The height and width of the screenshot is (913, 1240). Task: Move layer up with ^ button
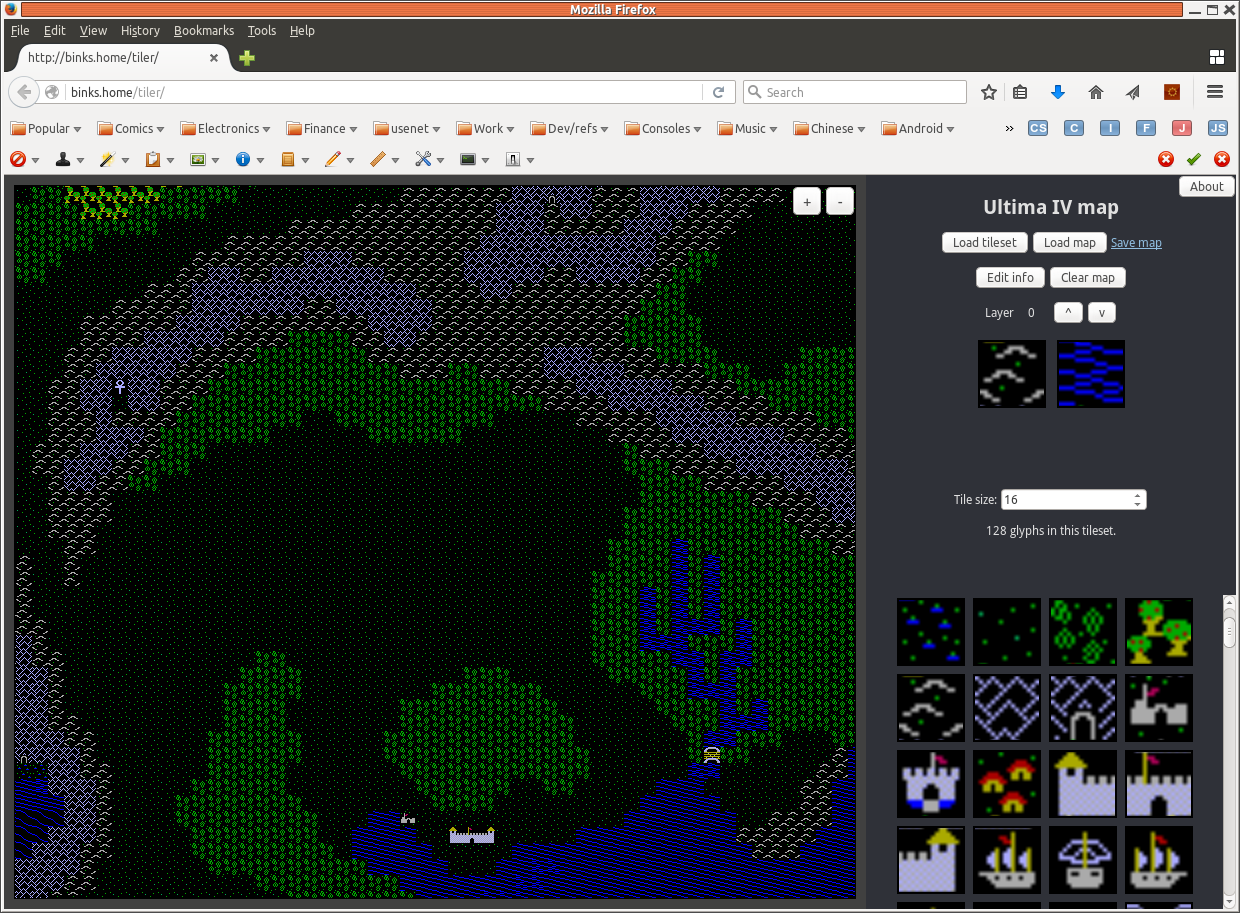click(1068, 312)
